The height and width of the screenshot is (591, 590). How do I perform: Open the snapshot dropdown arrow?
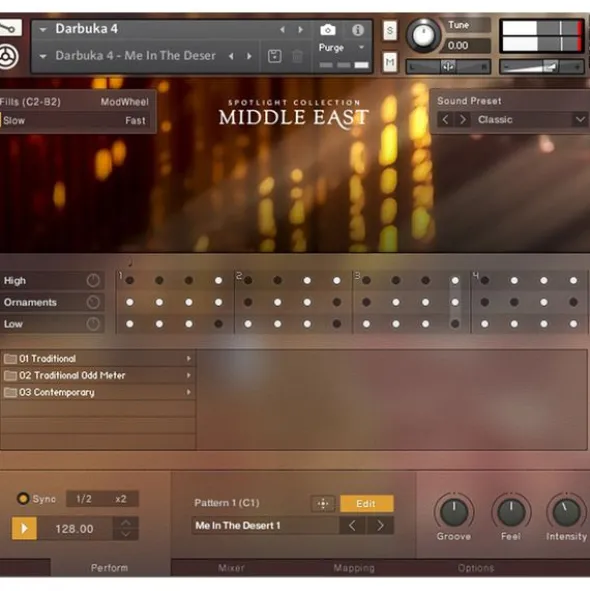point(43,57)
